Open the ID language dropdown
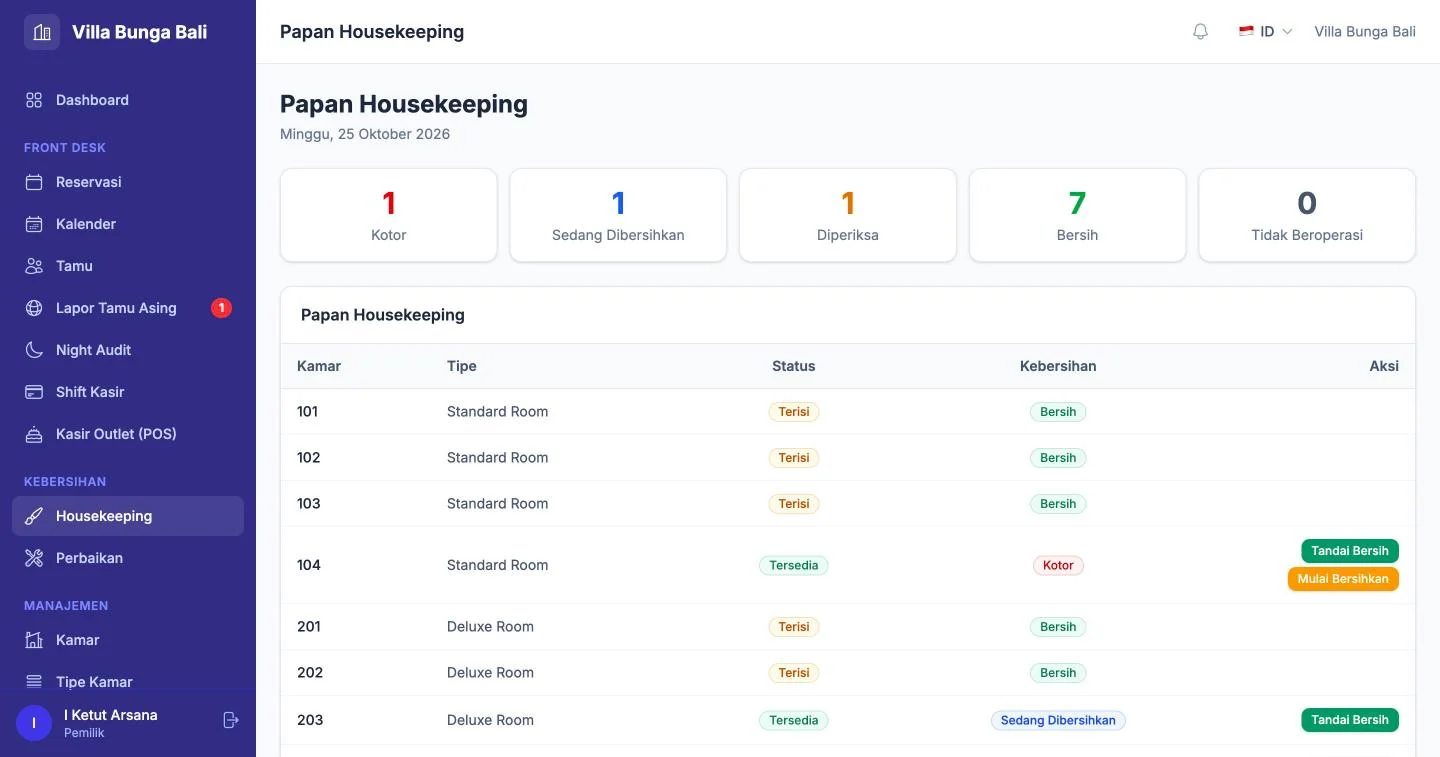Screen dimensions: 1440x757 click(x=1265, y=32)
